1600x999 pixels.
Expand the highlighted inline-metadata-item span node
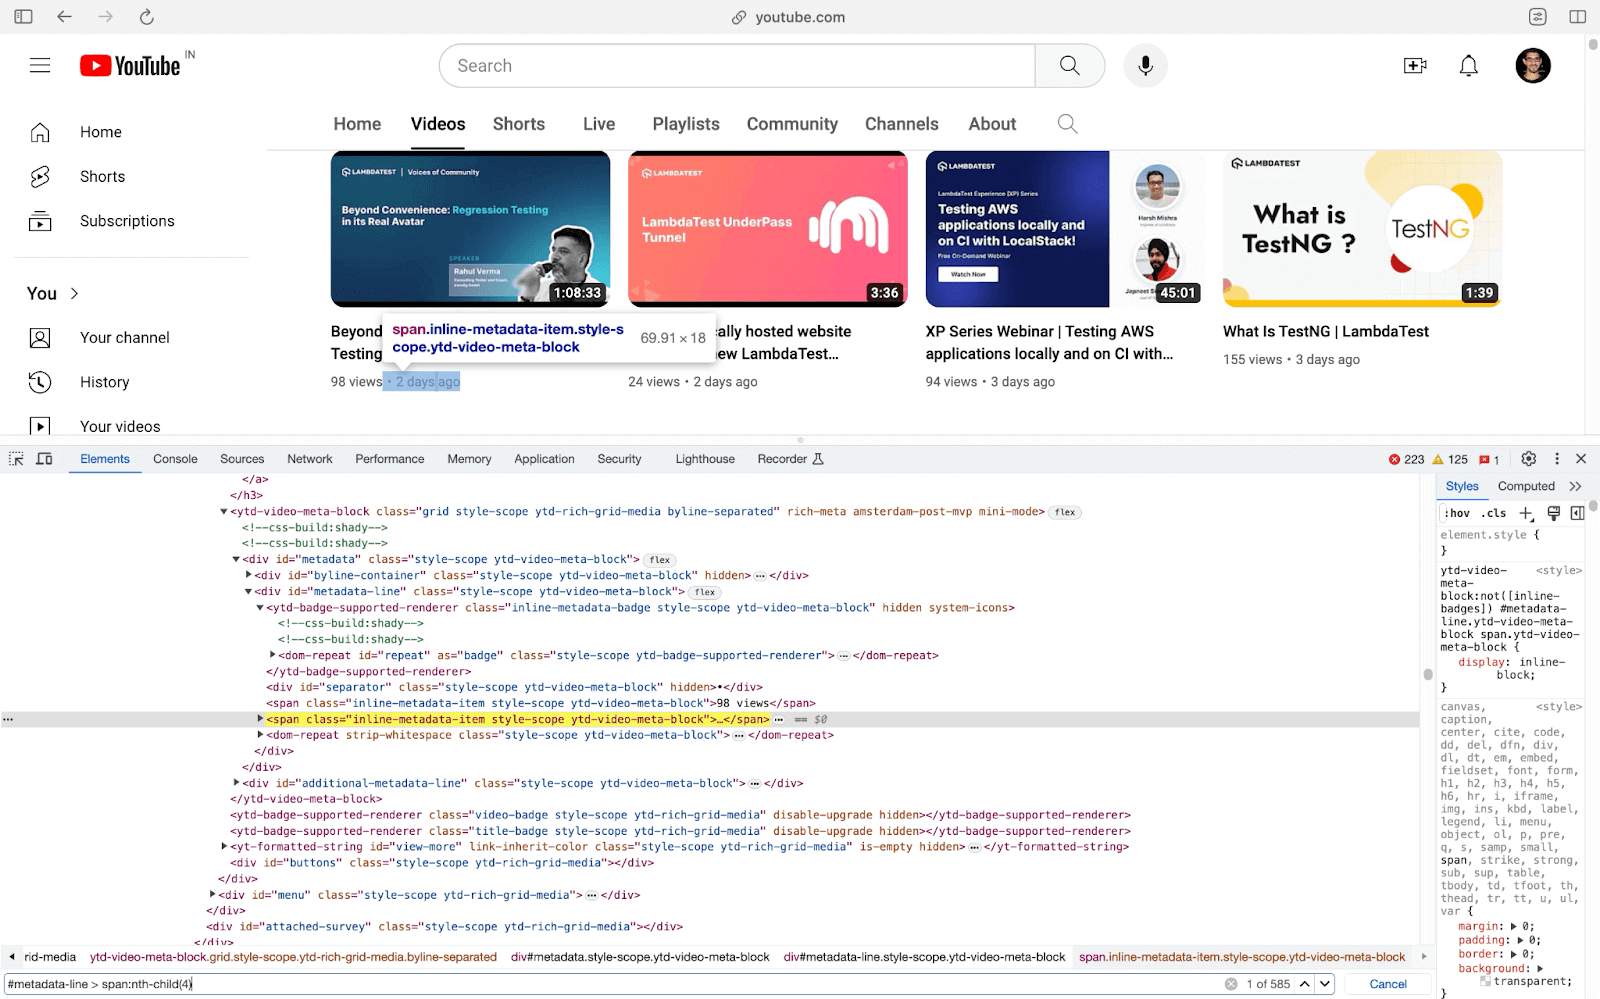pyautogui.click(x=261, y=719)
